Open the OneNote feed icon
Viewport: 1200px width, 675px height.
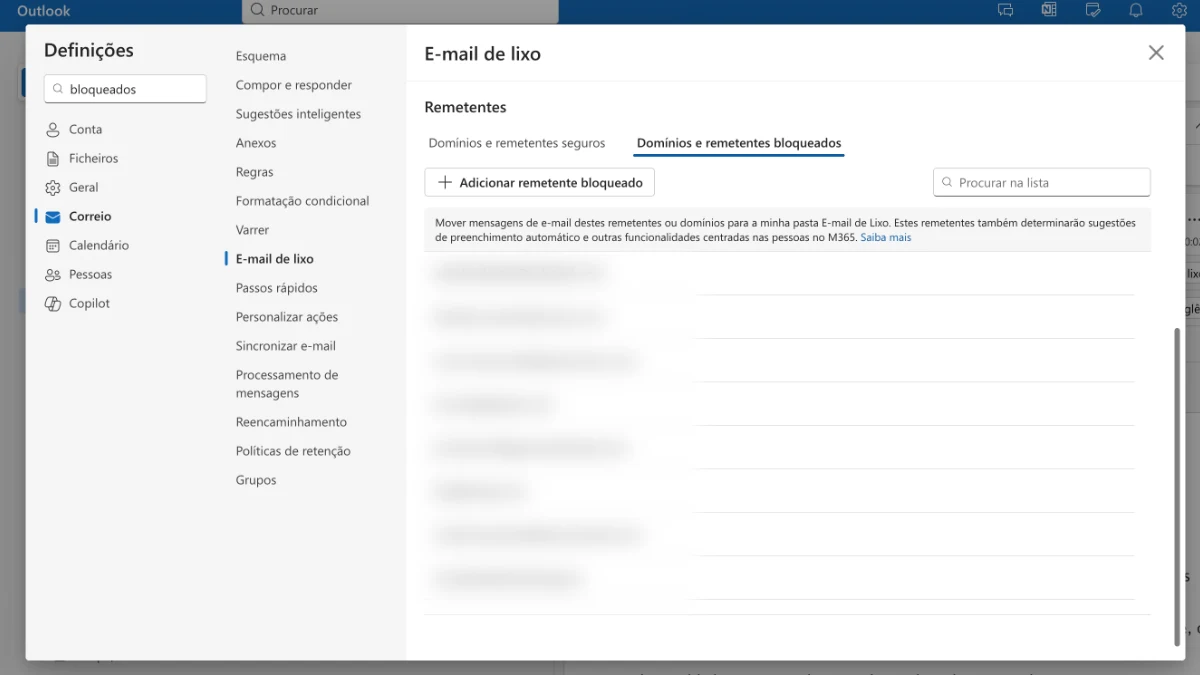coord(1049,10)
